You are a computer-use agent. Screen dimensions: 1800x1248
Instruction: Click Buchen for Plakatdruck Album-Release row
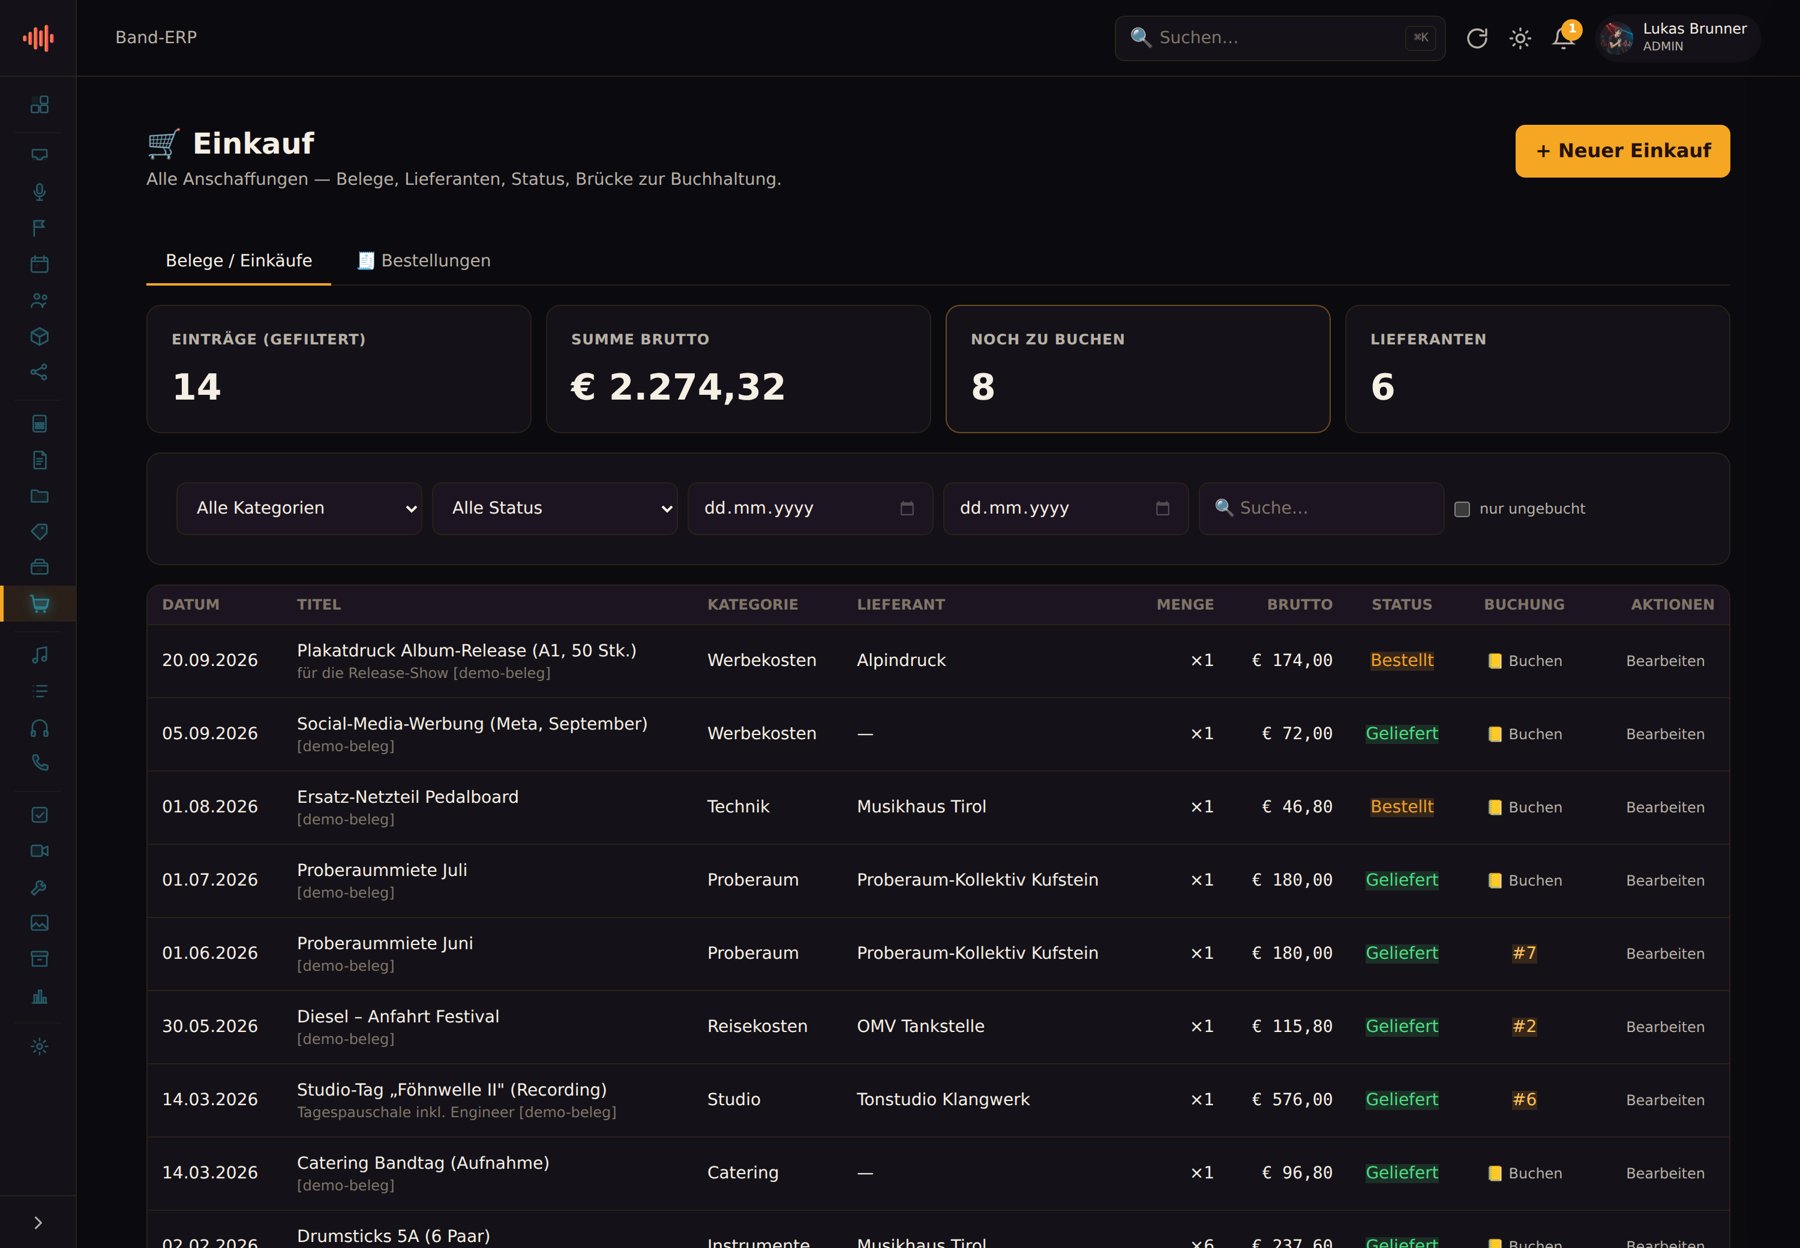pyautogui.click(x=1524, y=661)
